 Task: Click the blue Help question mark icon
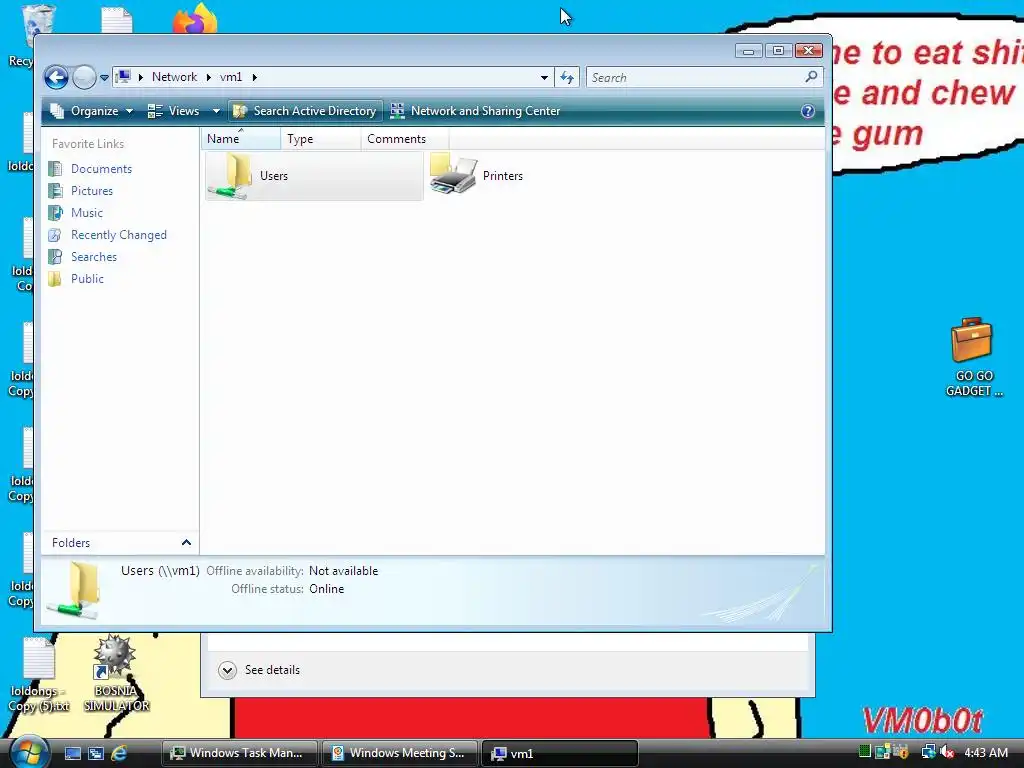coord(808,111)
